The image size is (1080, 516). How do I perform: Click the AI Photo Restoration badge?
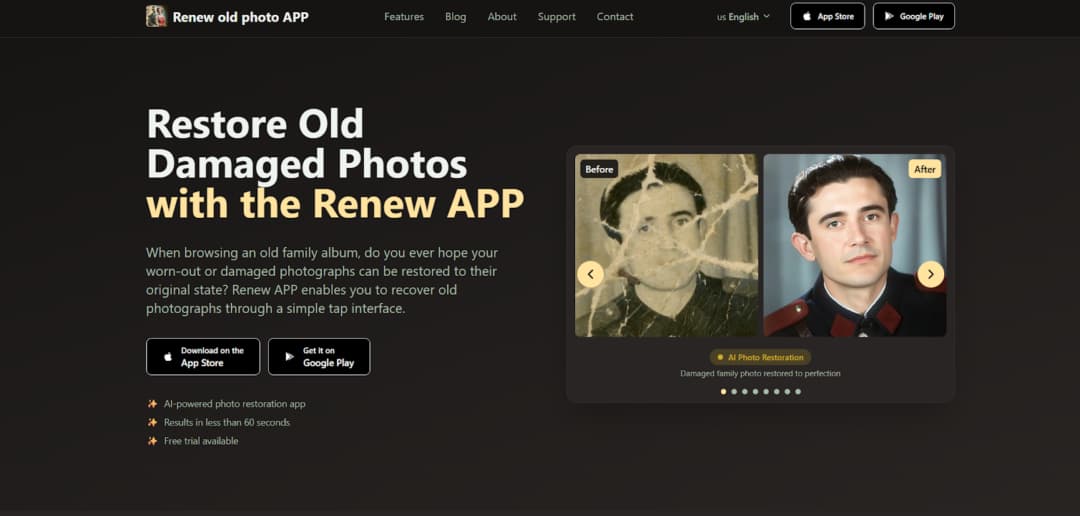pos(760,358)
